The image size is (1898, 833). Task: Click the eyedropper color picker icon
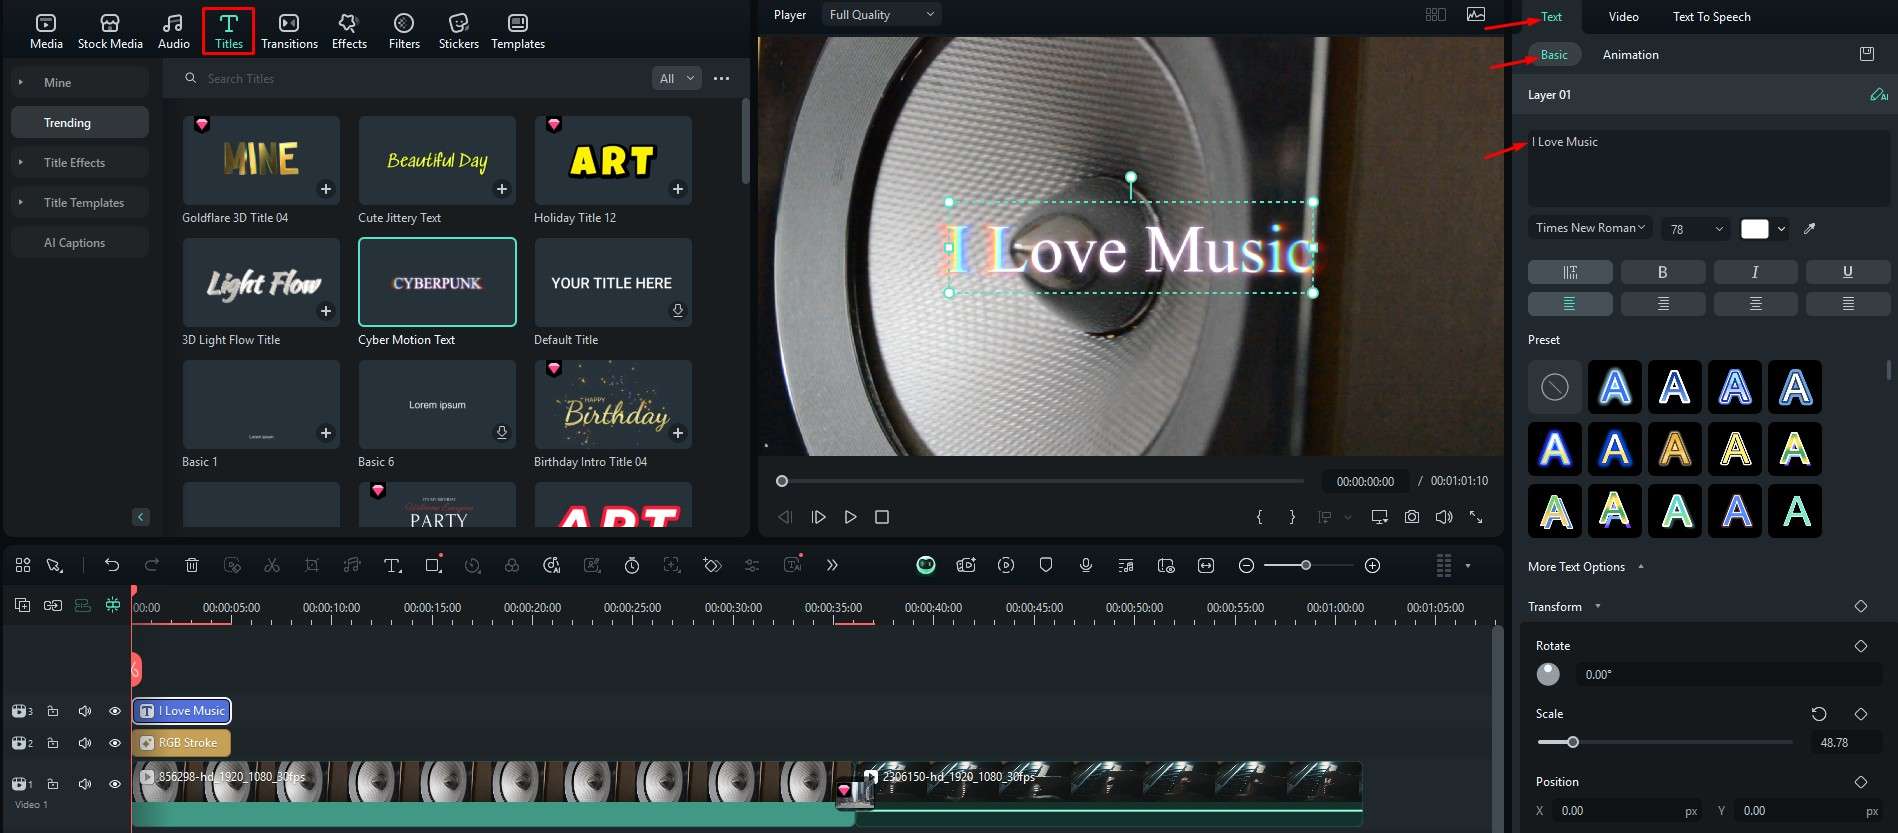1809,229
